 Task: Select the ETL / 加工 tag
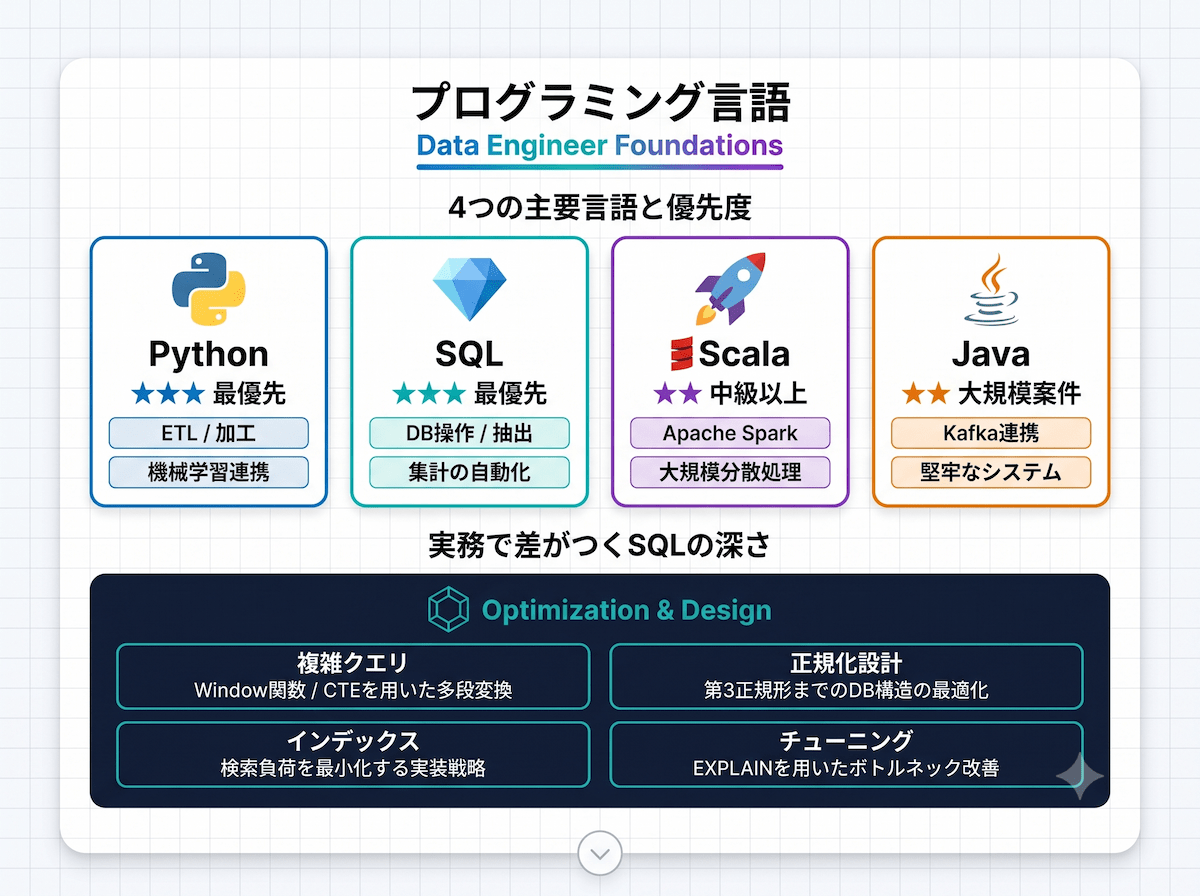tap(209, 433)
